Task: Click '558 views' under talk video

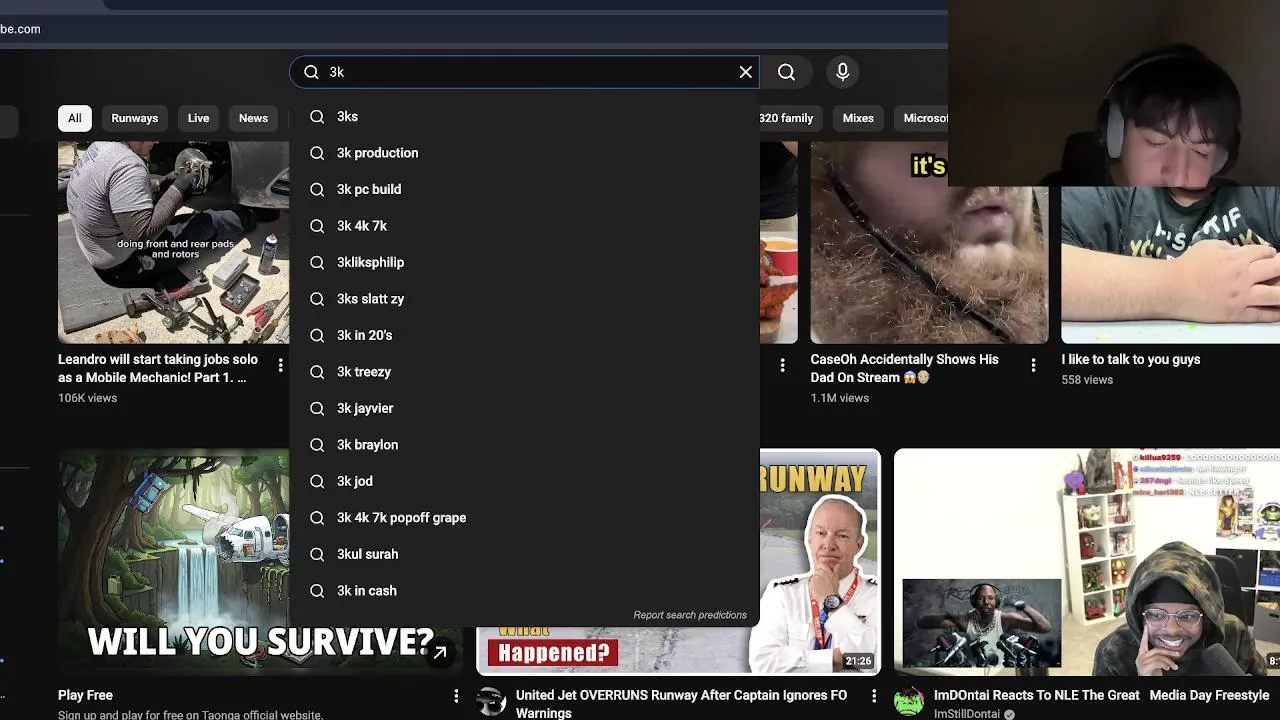Action: click(x=1087, y=380)
